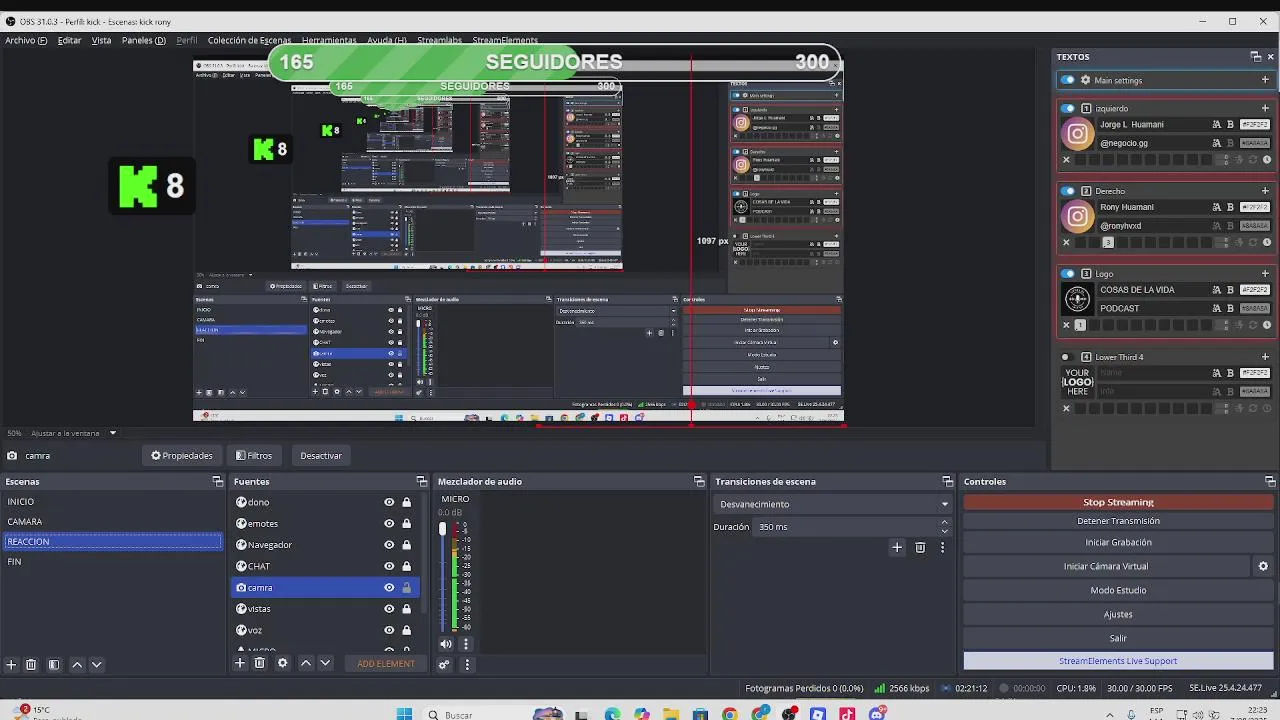The height and width of the screenshot is (720, 1280).
Task: Click Iniciar Cámara Virtual
Action: point(1106,566)
